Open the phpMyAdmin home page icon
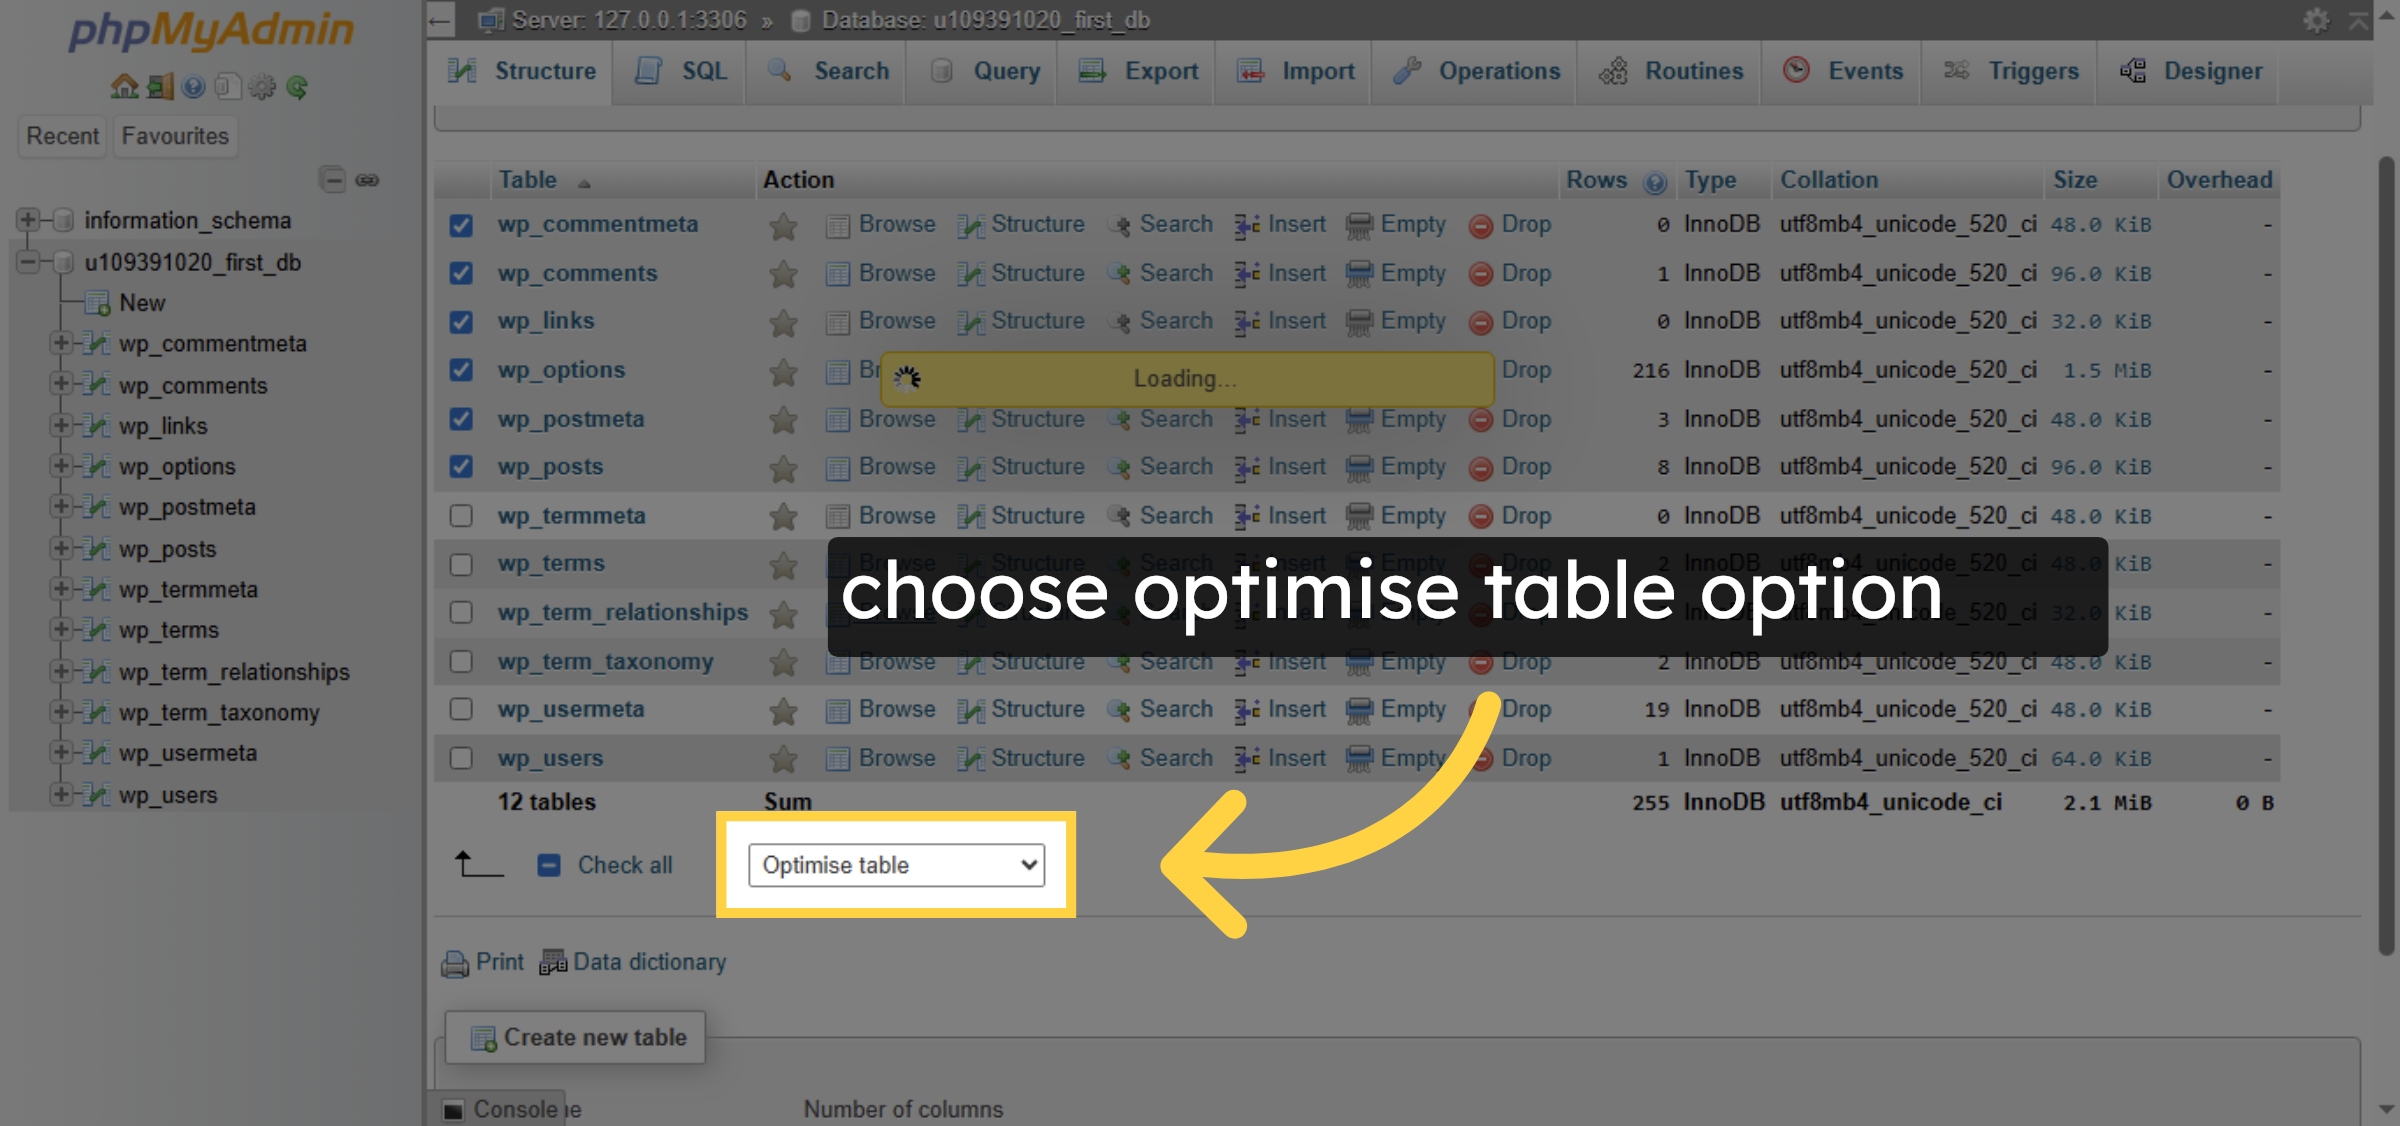This screenshot has height=1126, width=2400. (124, 87)
